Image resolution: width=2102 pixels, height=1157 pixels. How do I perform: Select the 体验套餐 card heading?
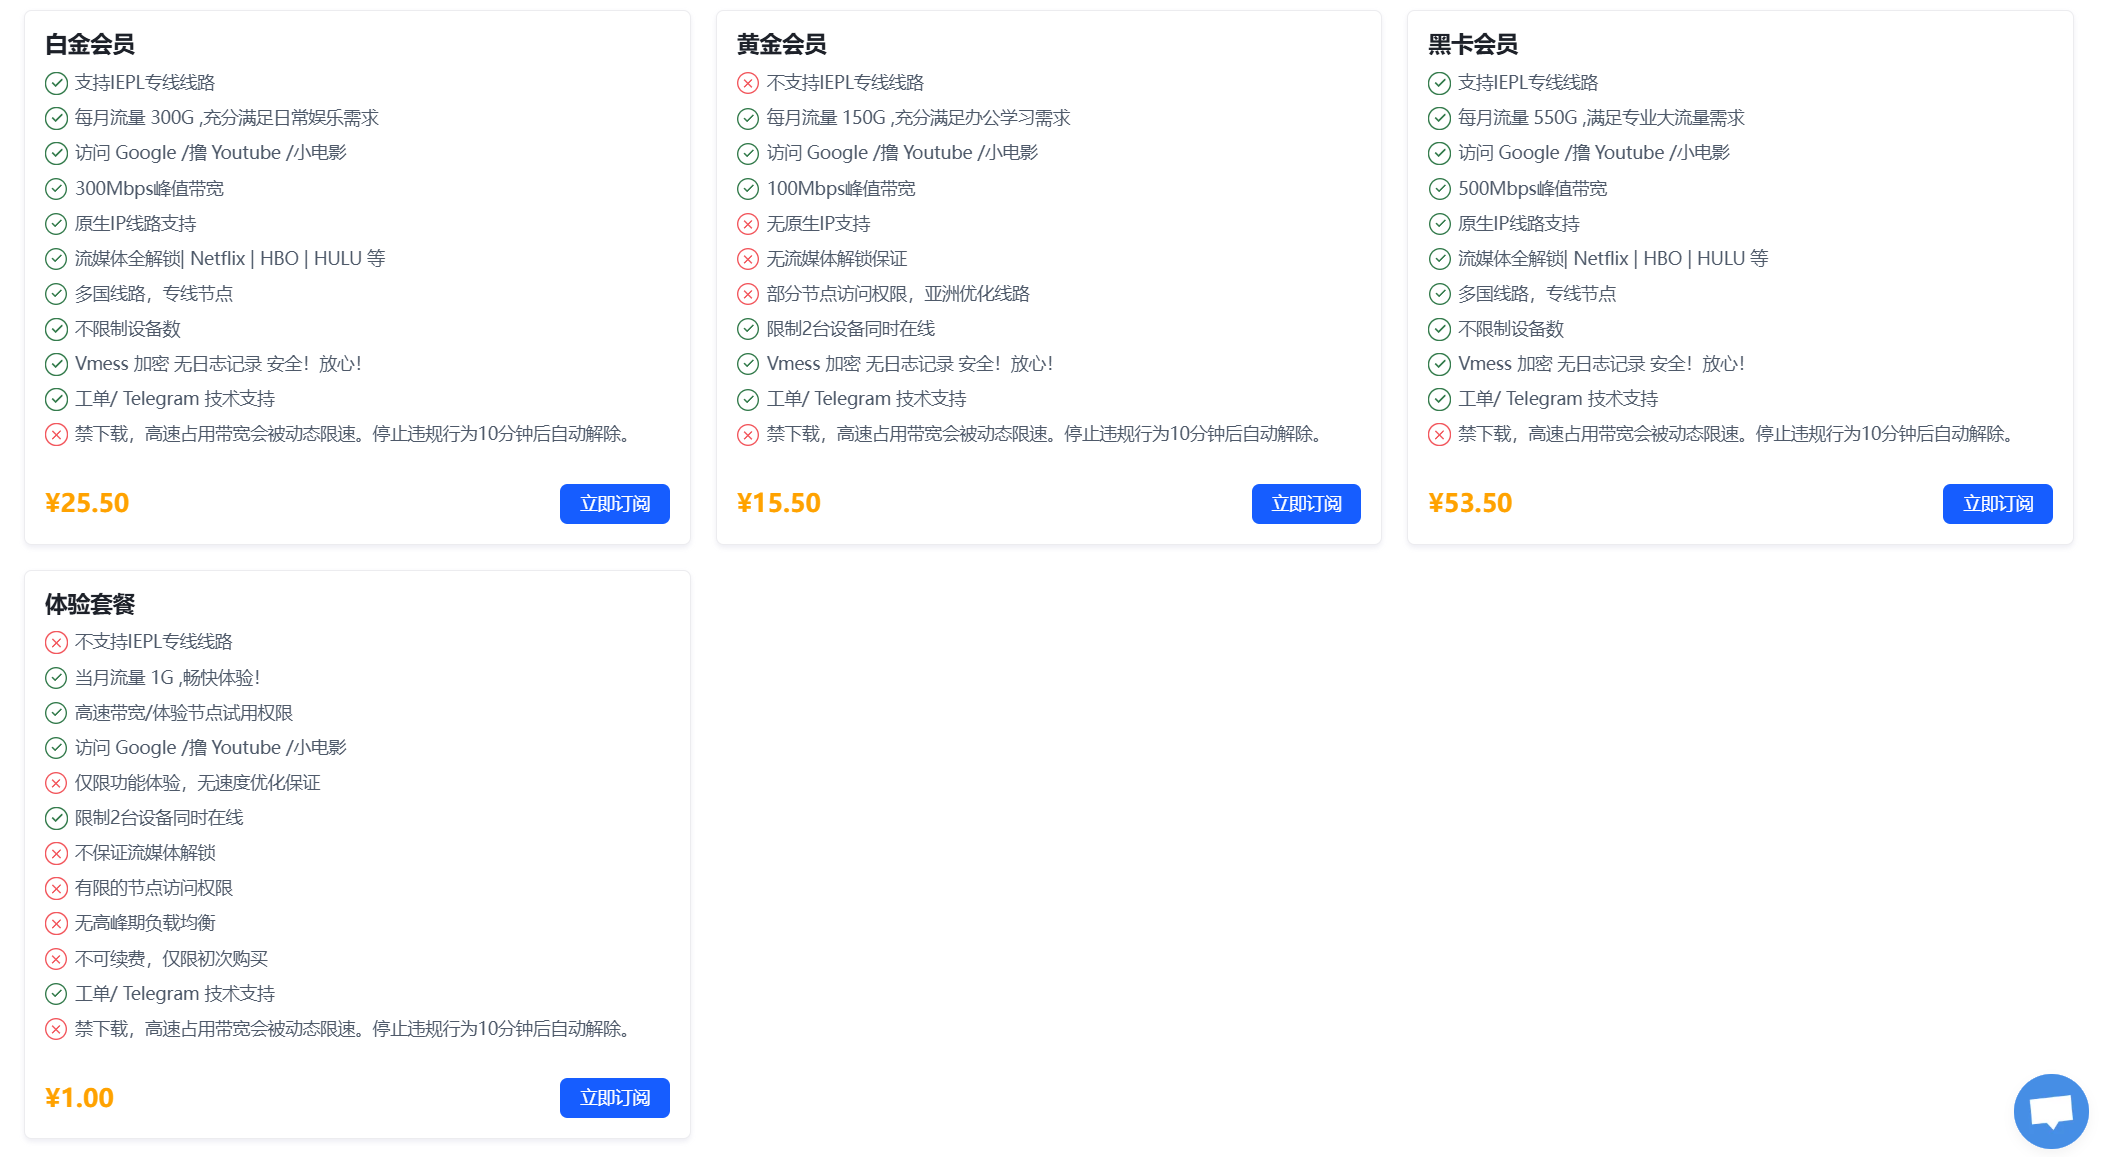point(88,604)
